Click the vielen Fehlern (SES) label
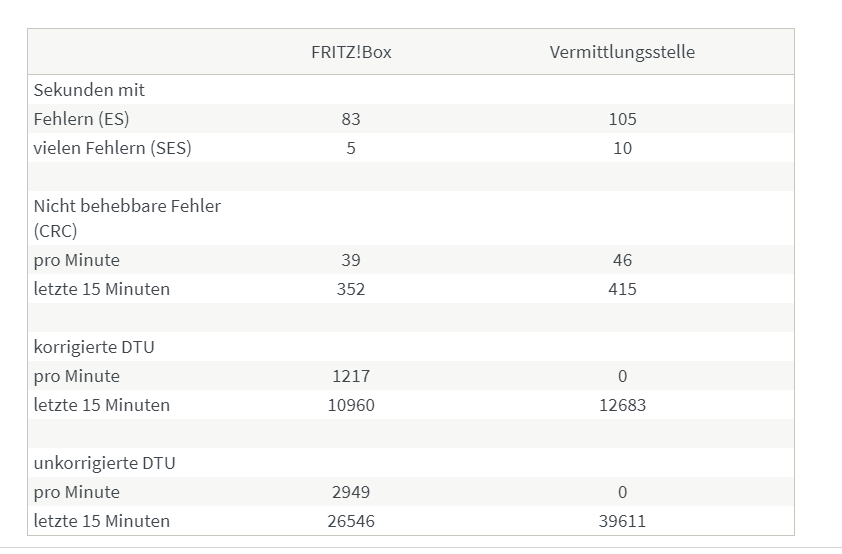The height and width of the screenshot is (554, 842). point(112,148)
